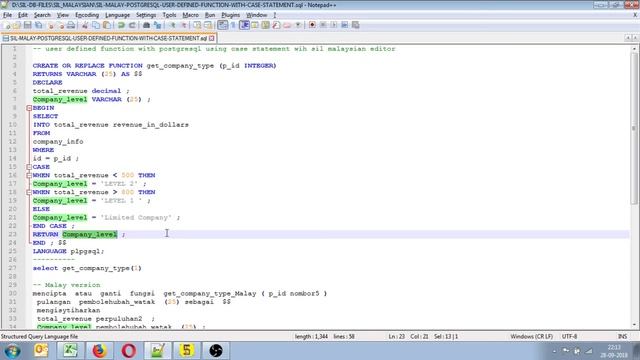The height and width of the screenshot is (360, 640).
Task: Toggle file monitoring (eye icon)
Action: point(298,25)
